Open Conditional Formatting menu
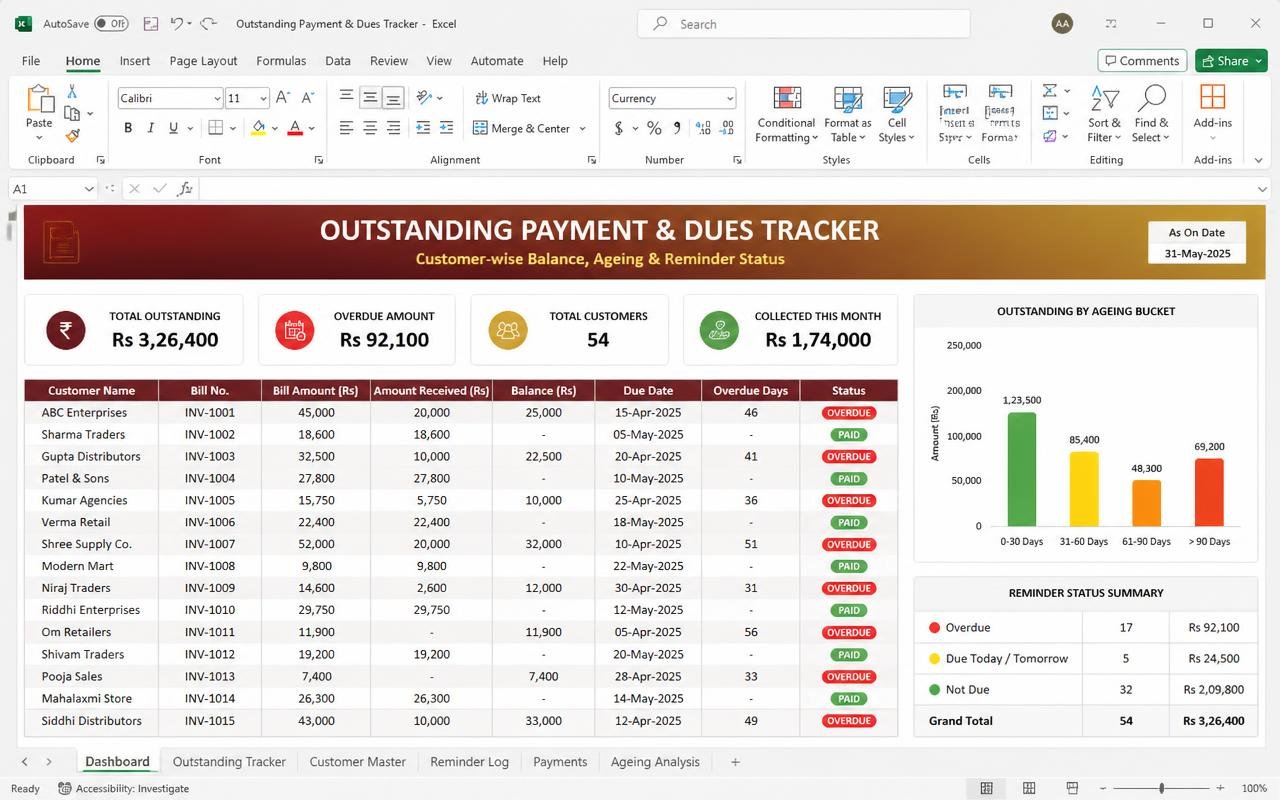The height and width of the screenshot is (800, 1280). pos(786,114)
